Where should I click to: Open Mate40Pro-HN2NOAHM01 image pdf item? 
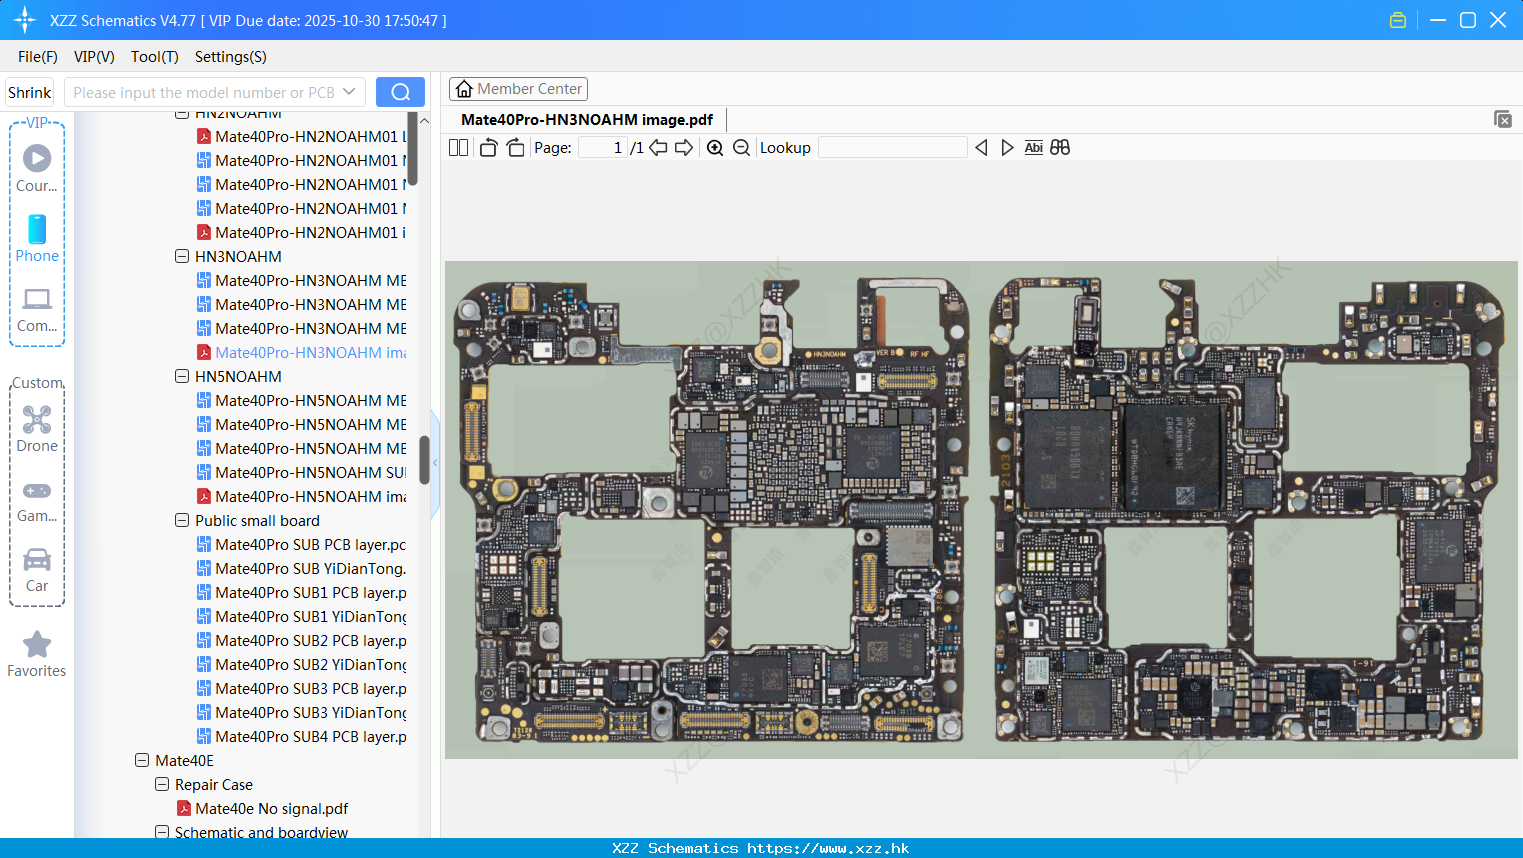click(x=301, y=232)
